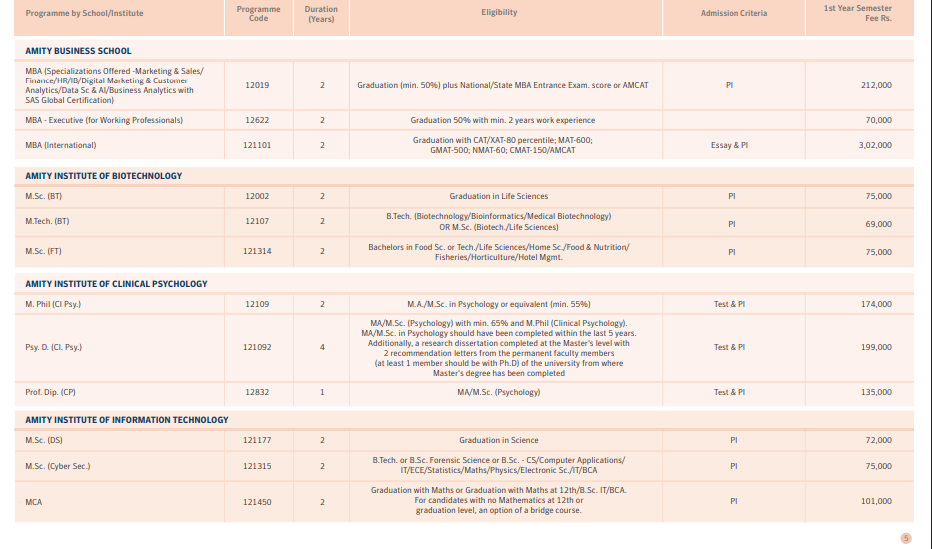The image size is (932, 549).
Task: Click the CAT/XAT-80 percentile eligibility text
Action: tap(503, 145)
